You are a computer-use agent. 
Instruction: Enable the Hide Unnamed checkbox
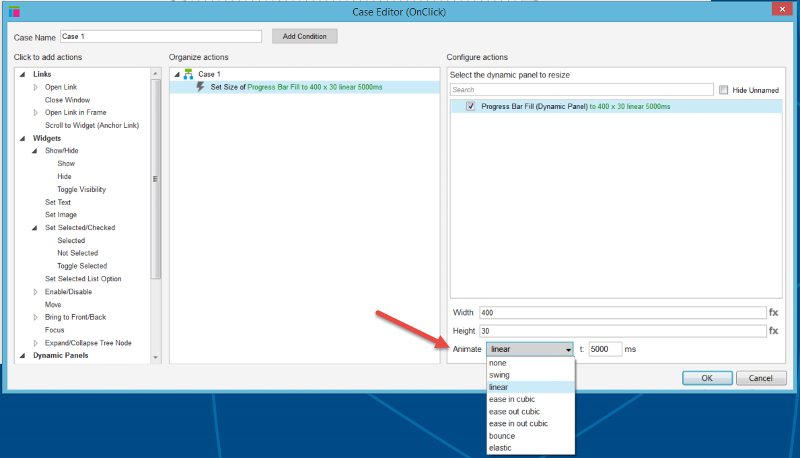click(724, 90)
